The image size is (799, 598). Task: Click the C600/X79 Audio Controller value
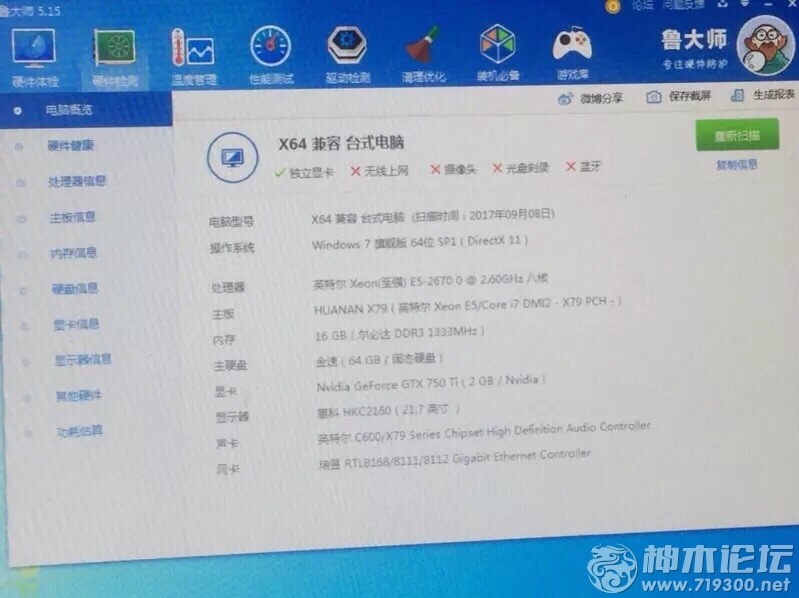[484, 432]
